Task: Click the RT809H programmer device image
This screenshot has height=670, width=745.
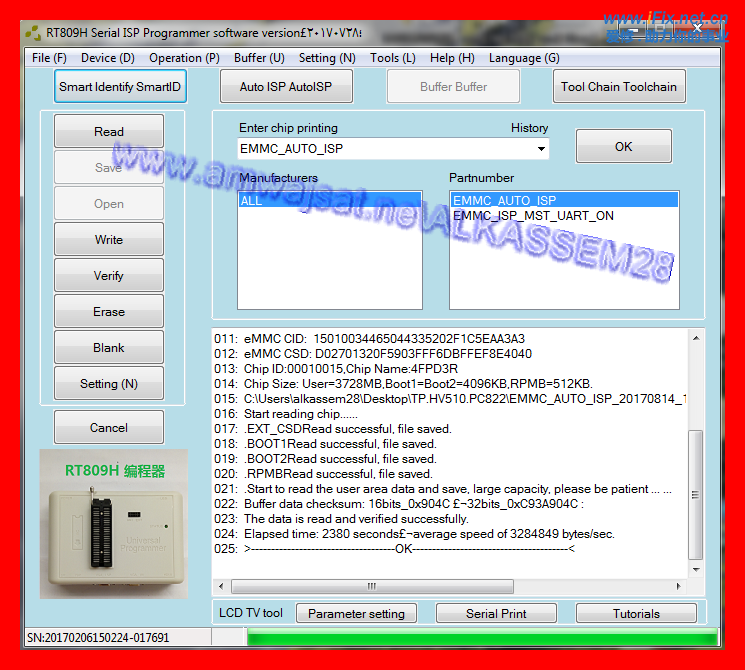Action: pos(114,523)
